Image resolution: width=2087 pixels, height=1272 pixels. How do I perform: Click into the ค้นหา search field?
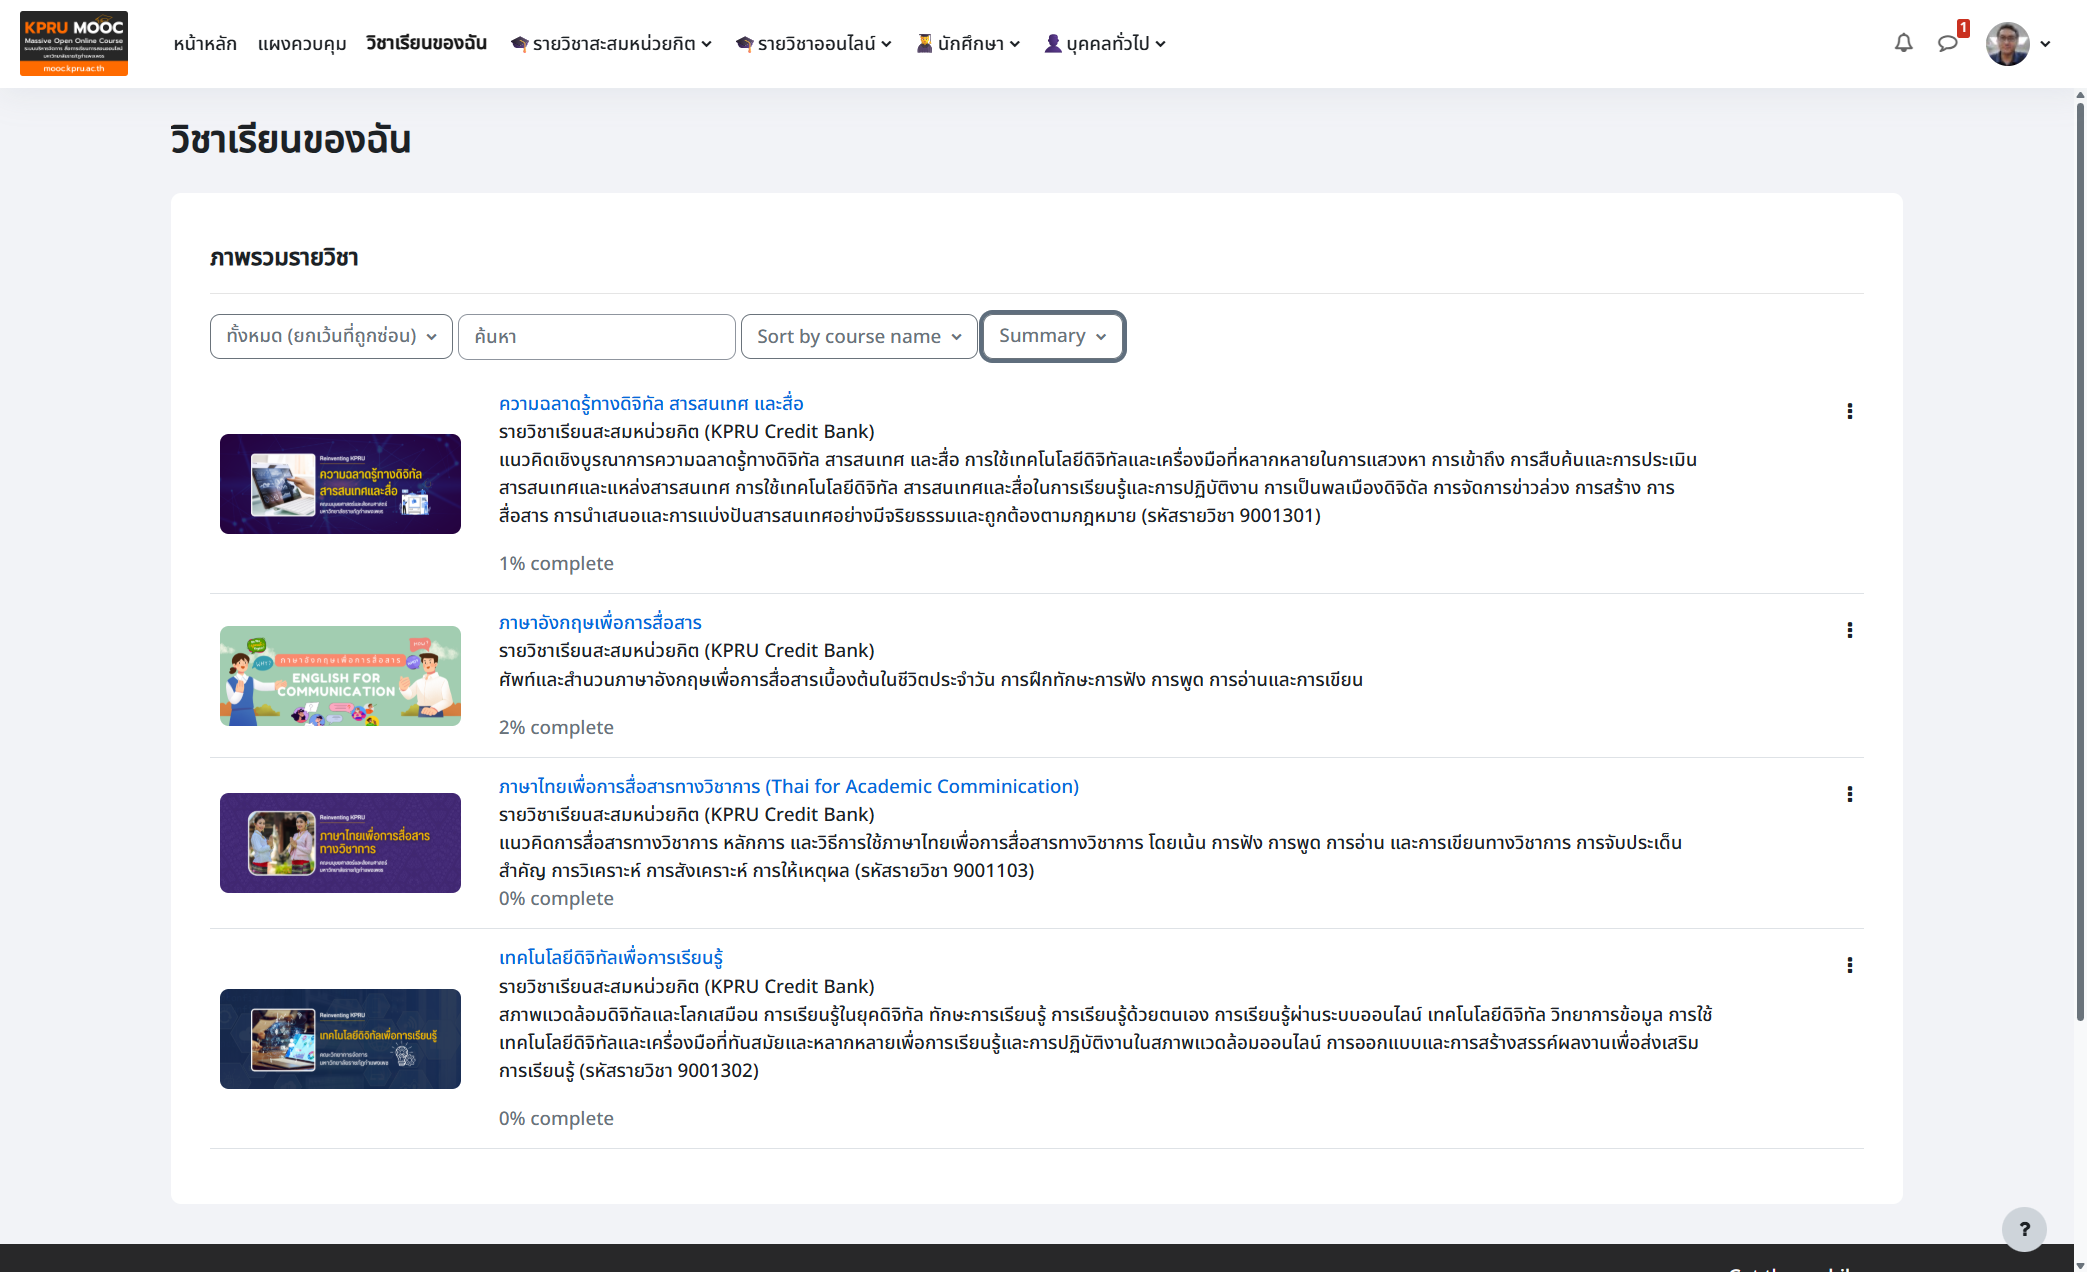[x=597, y=336]
